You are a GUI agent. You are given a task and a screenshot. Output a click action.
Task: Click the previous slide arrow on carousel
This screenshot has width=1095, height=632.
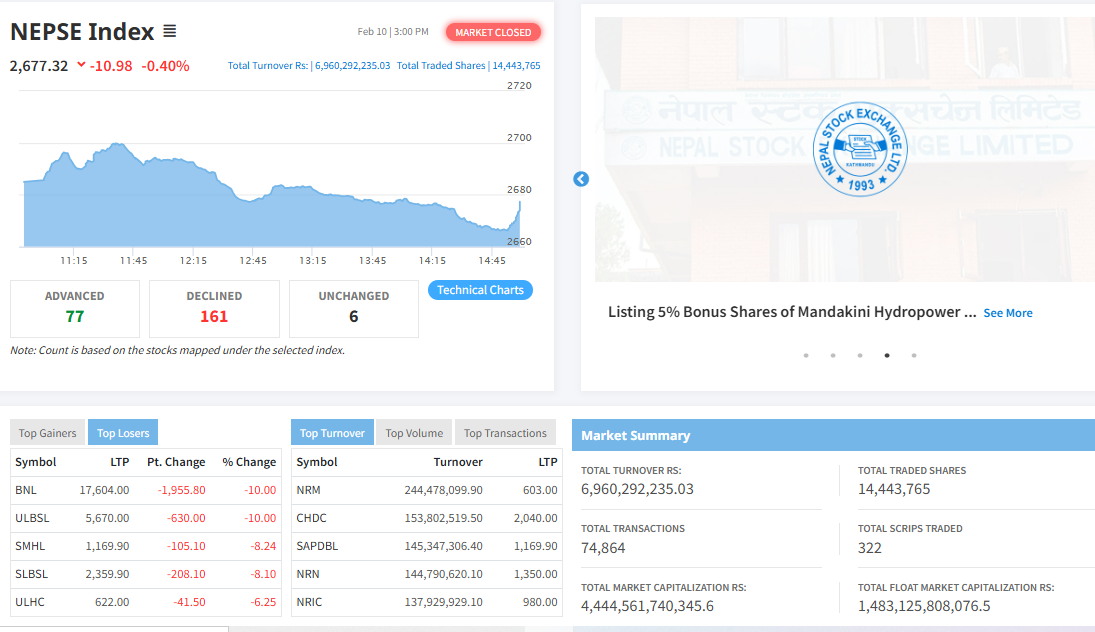581,179
